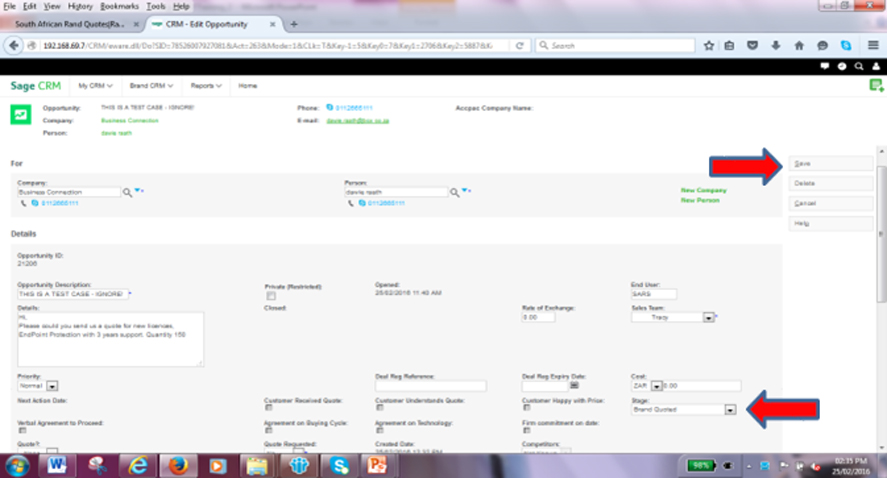Click the New Company link

[704, 191]
